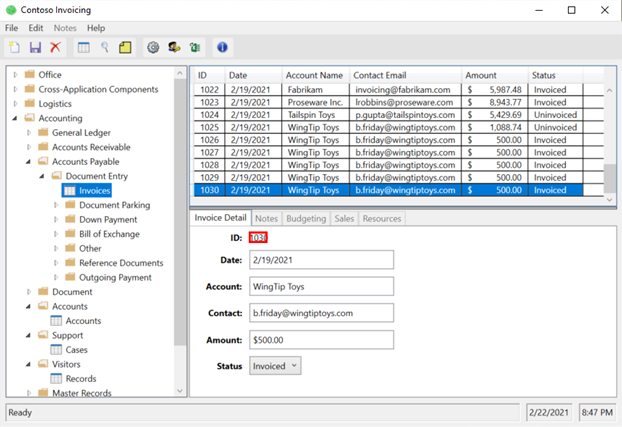This screenshot has height=427, width=622.
Task: Click the table grid toolbar icon
Action: [x=84, y=47]
